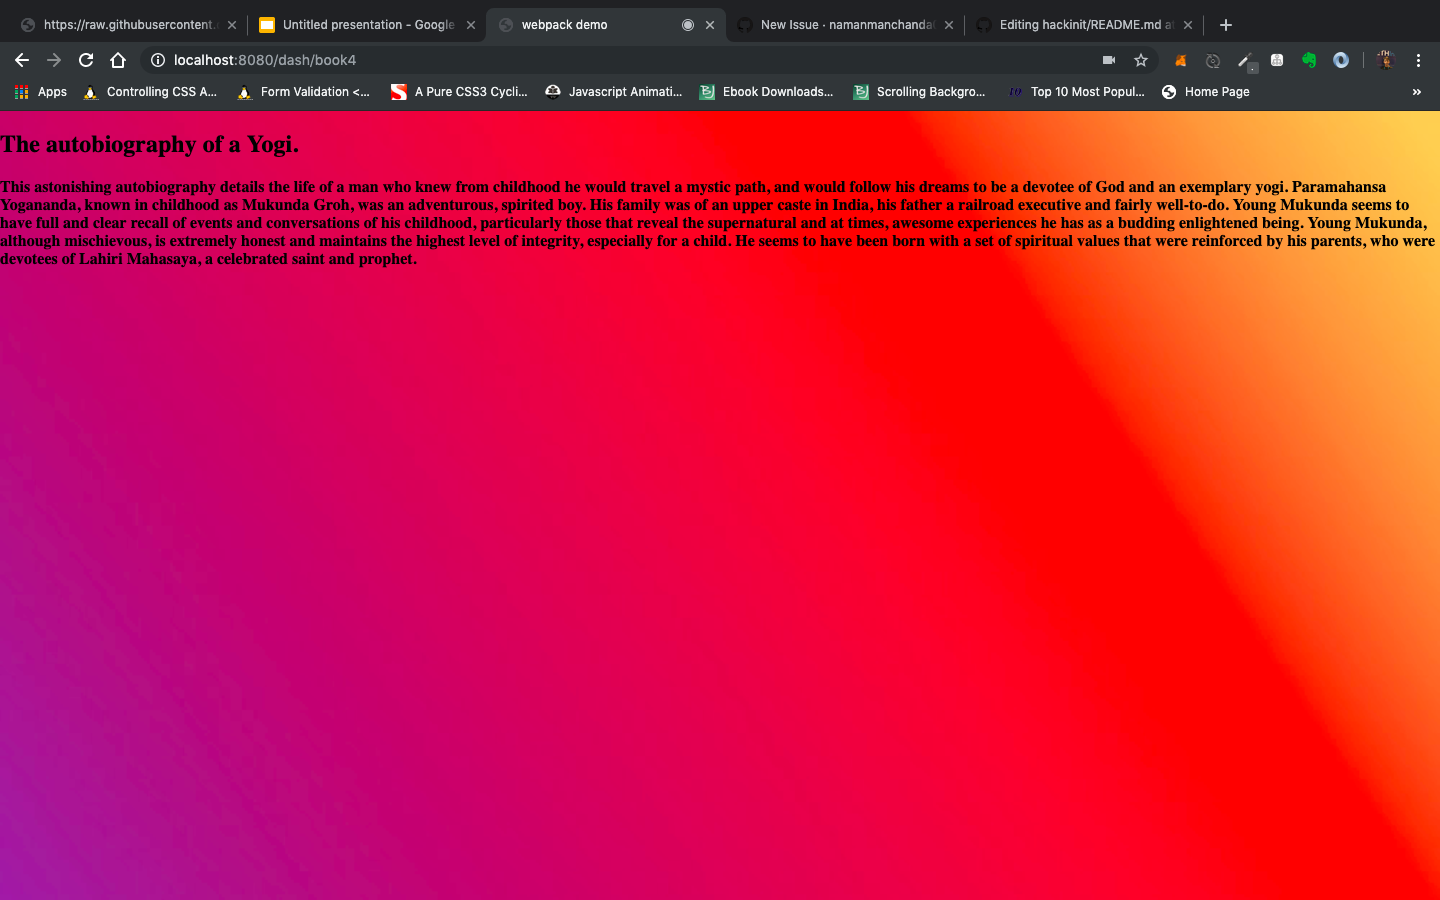Image resolution: width=1440 pixels, height=900 pixels.
Task: Open the Javascript Animati... bookmark
Action: tap(614, 92)
